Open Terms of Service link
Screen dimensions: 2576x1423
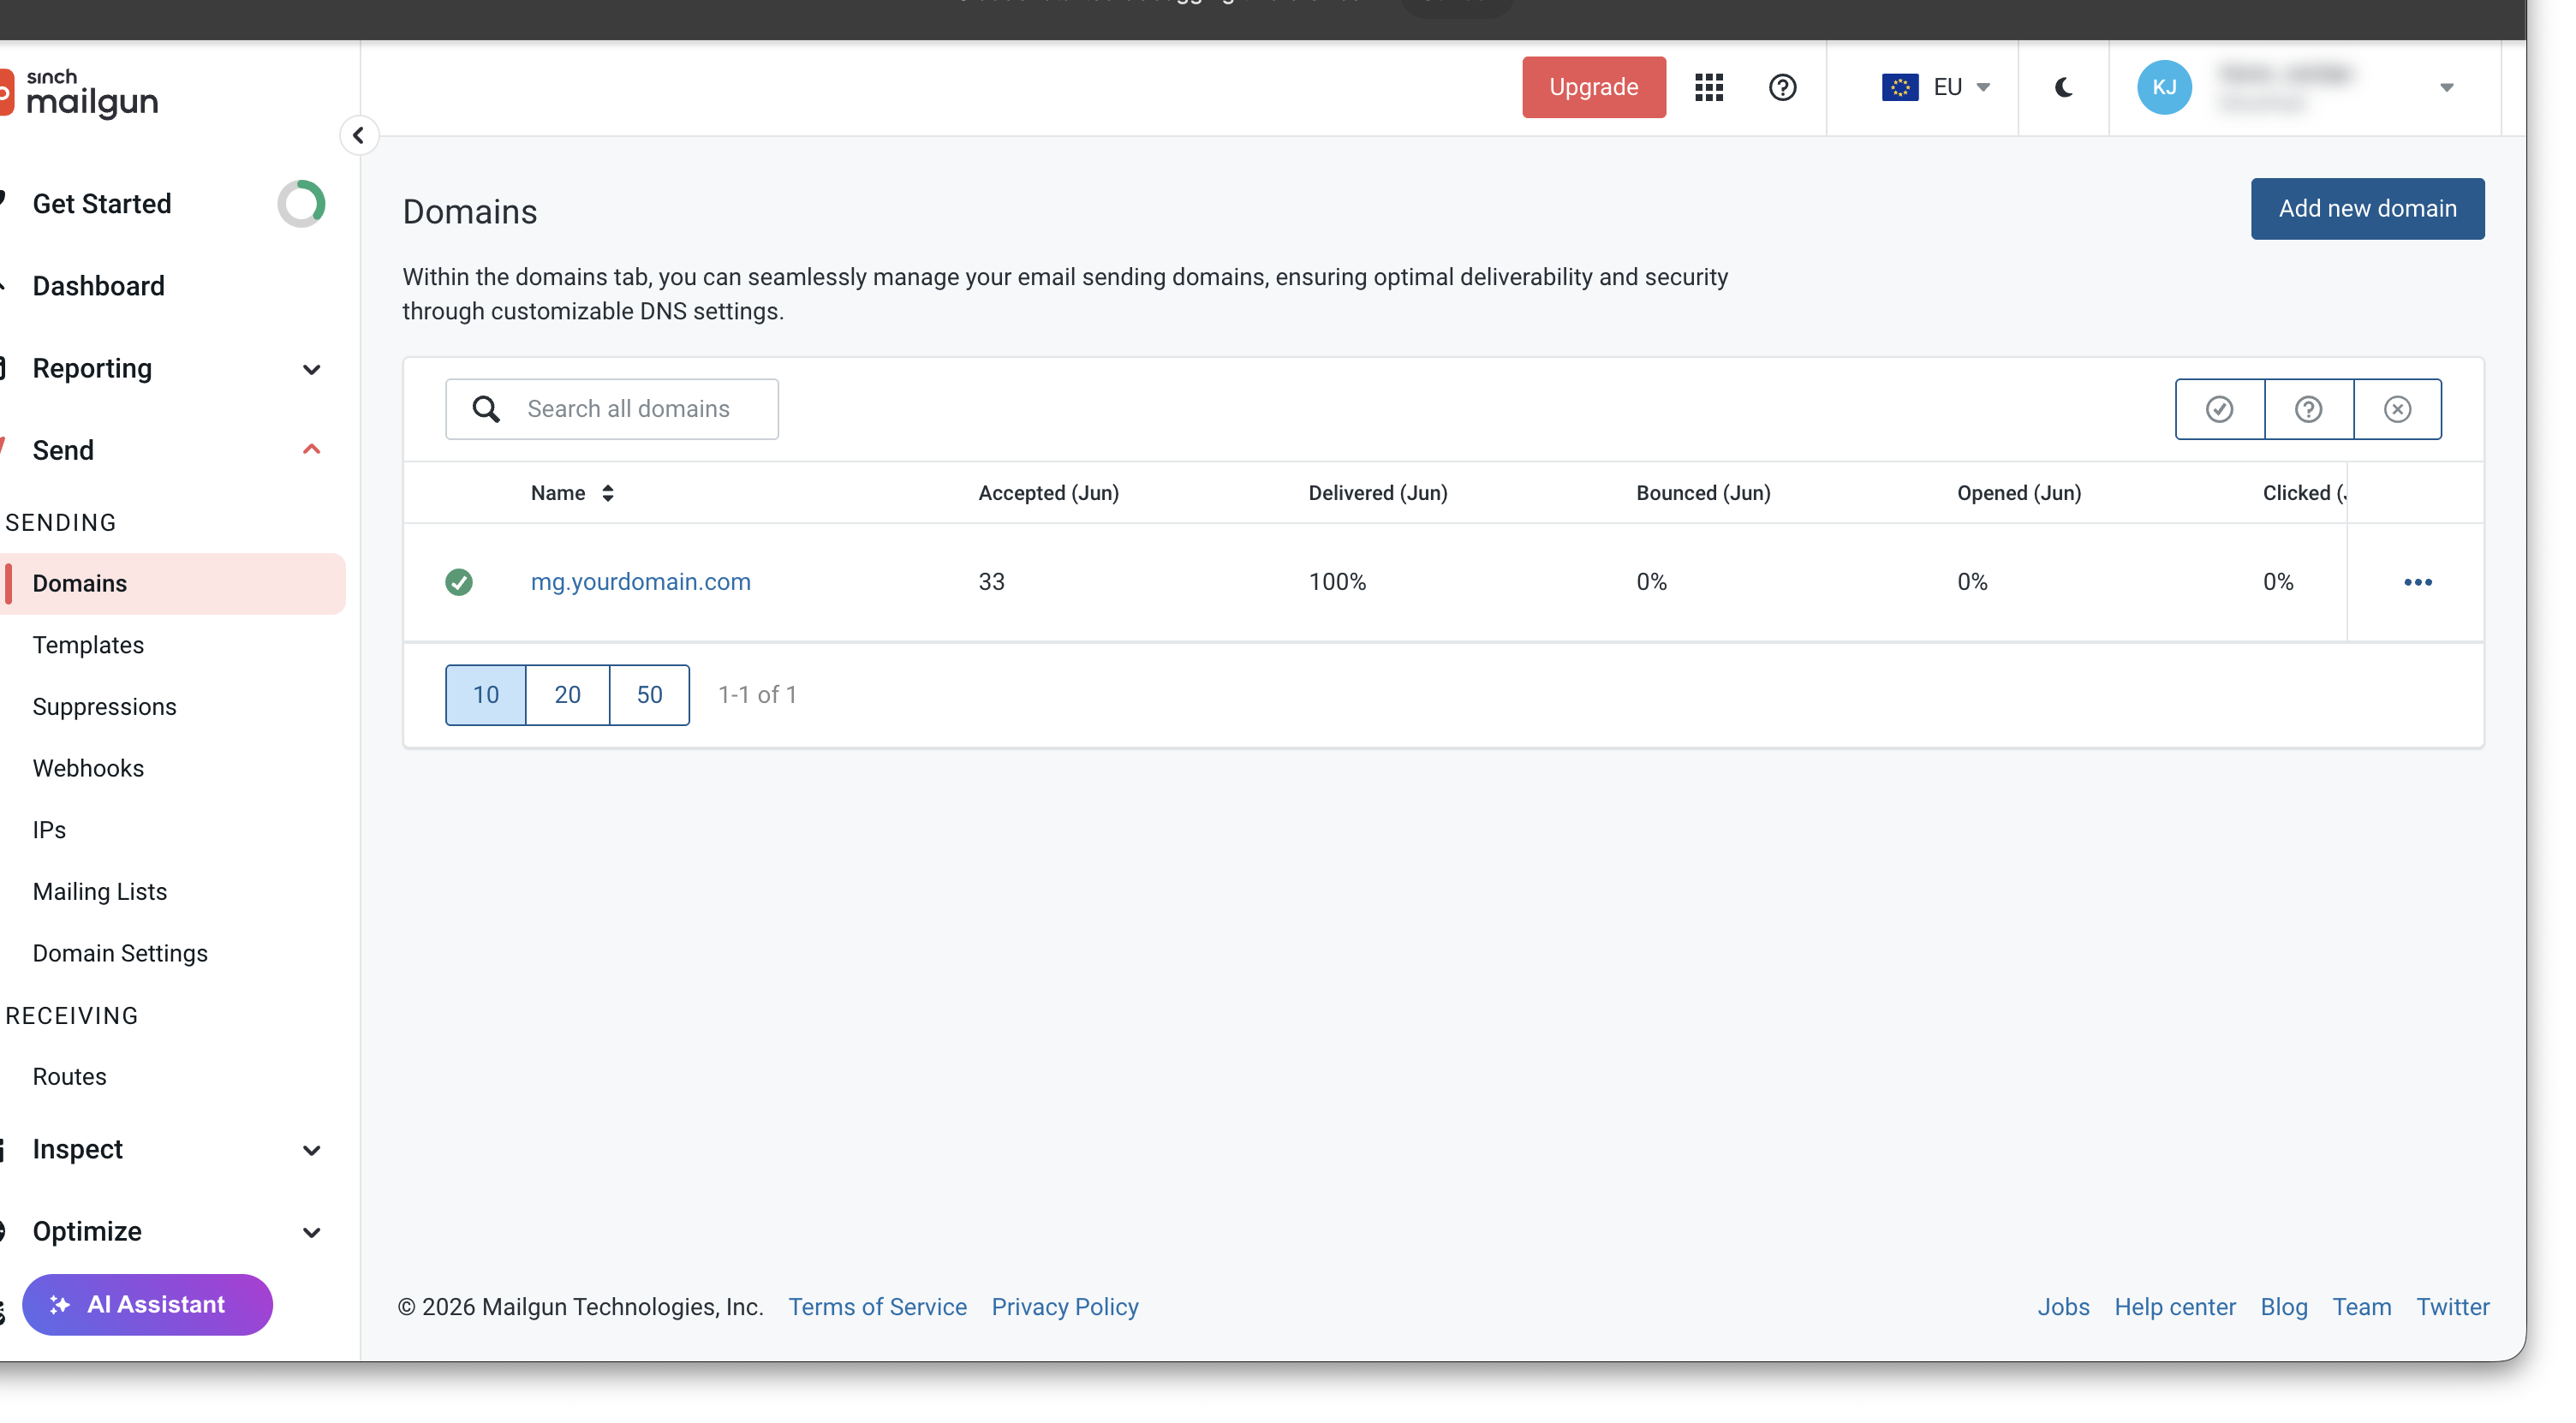click(877, 1307)
